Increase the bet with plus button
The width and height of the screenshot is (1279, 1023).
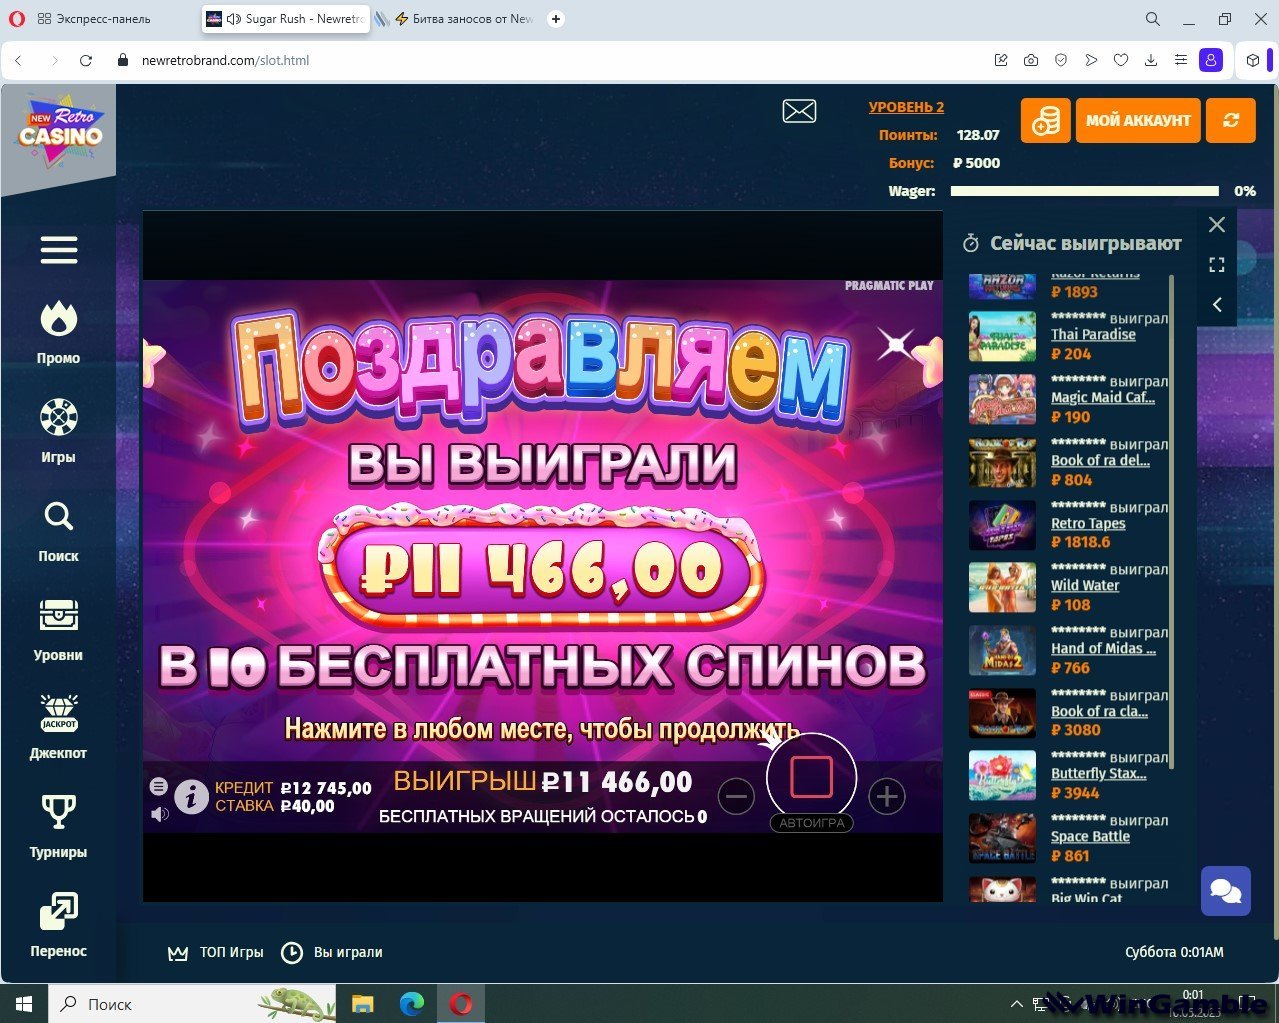coord(886,796)
